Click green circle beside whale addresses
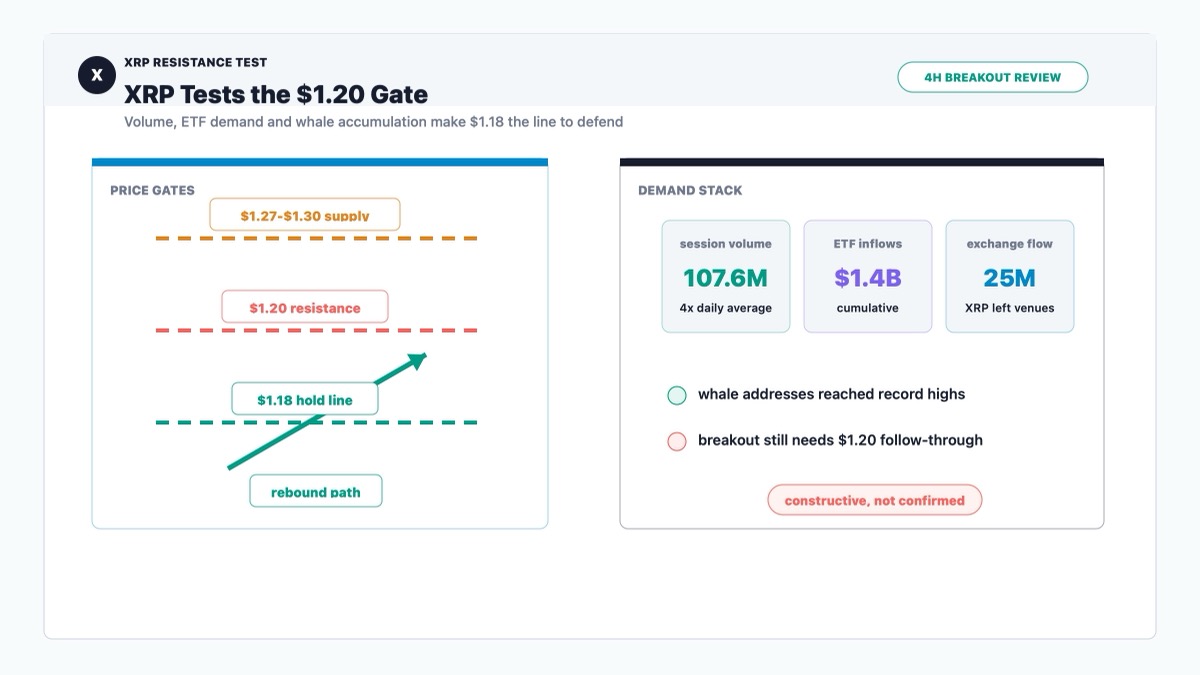The image size is (1200, 675). 677,395
